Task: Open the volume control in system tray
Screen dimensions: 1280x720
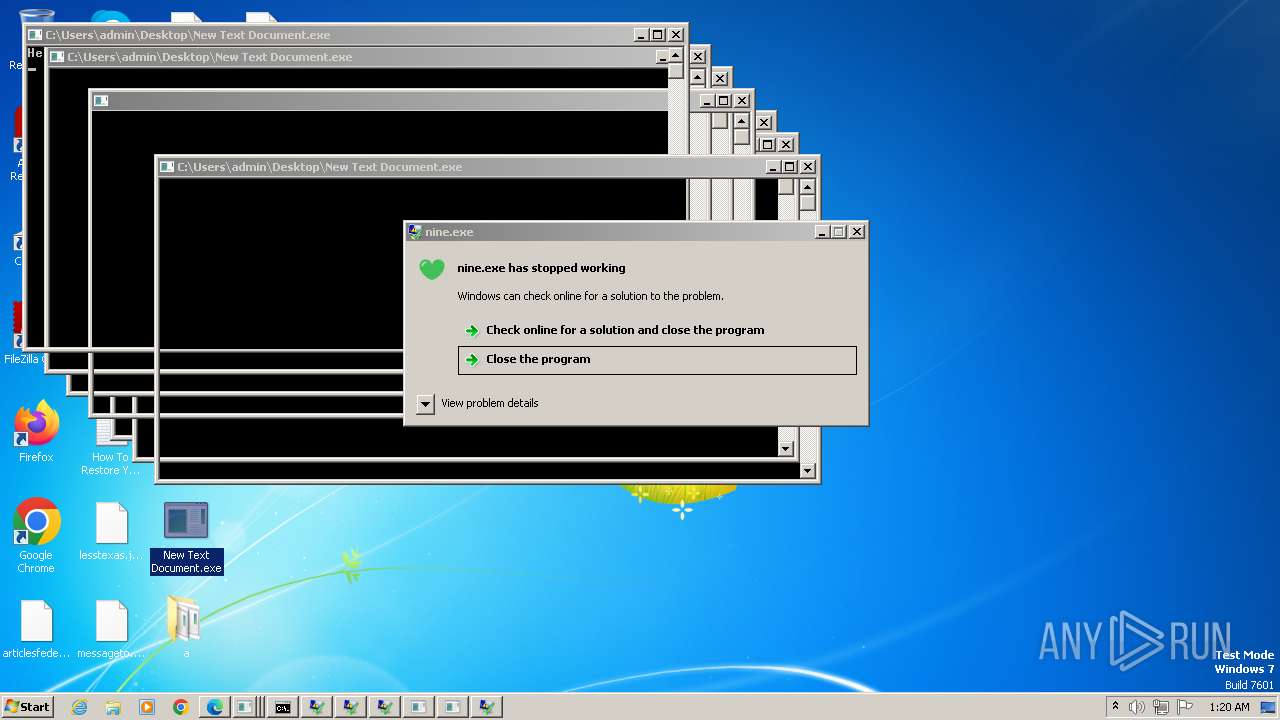Action: pos(1137,707)
